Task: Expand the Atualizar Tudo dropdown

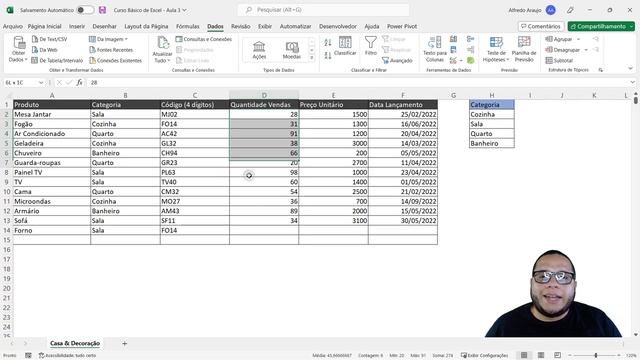Action: (x=162, y=60)
